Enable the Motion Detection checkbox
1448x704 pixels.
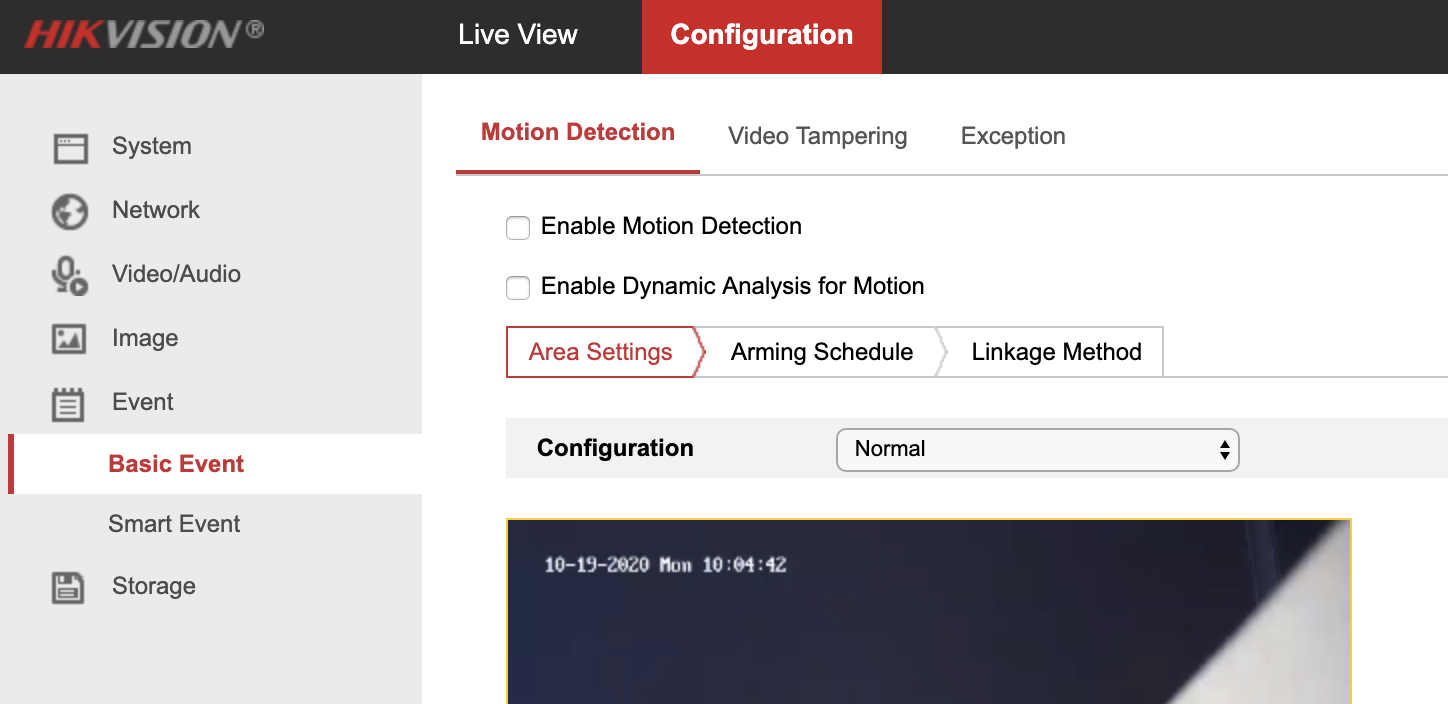coord(518,227)
